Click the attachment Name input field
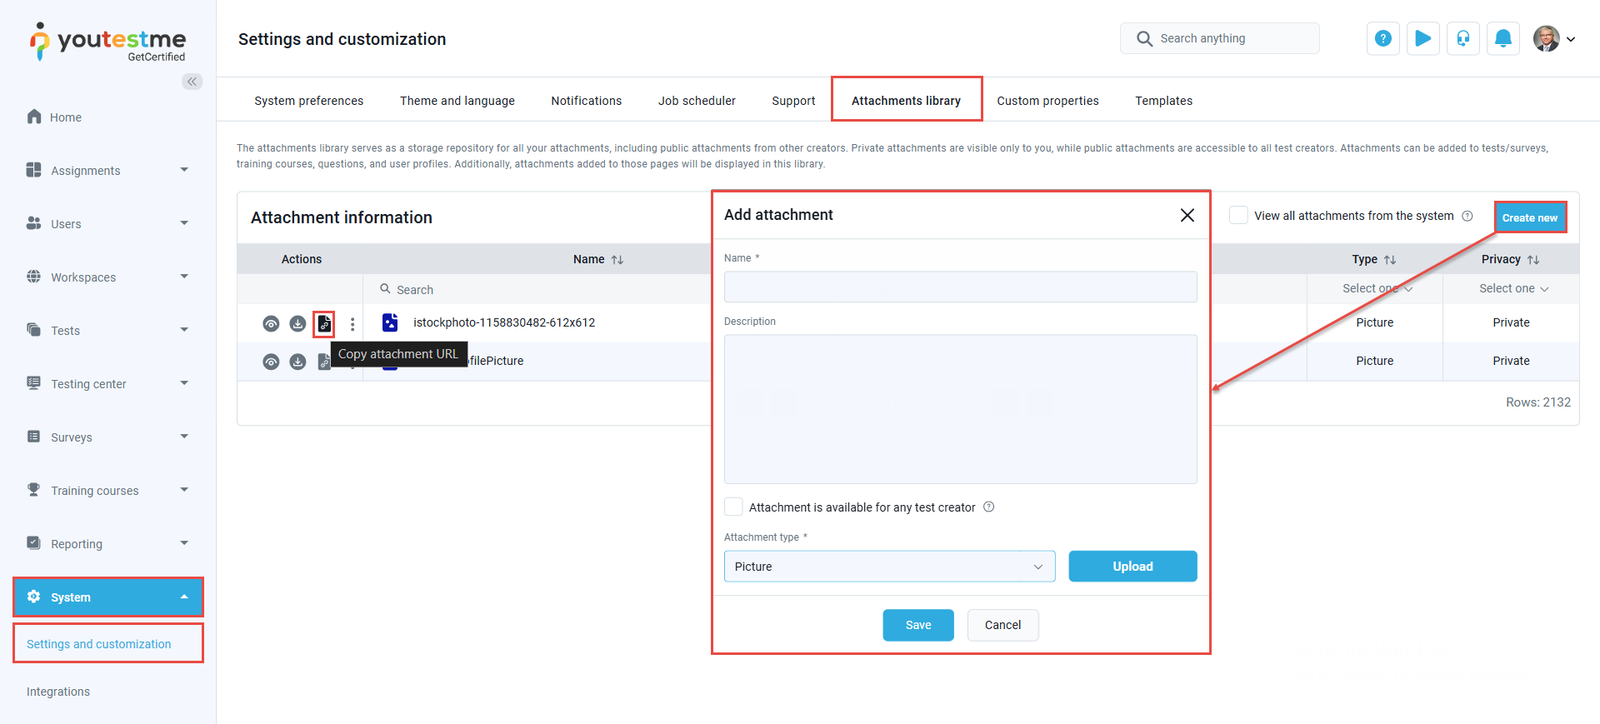1600x724 pixels. pyautogui.click(x=960, y=287)
